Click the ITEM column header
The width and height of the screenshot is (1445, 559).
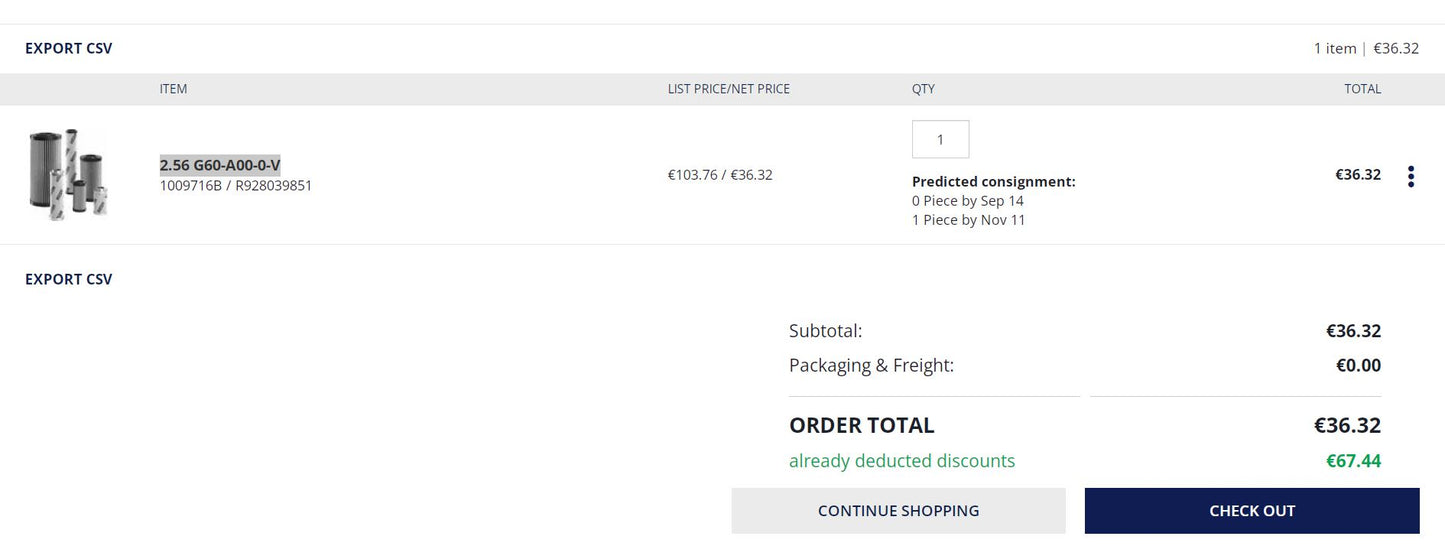173,89
